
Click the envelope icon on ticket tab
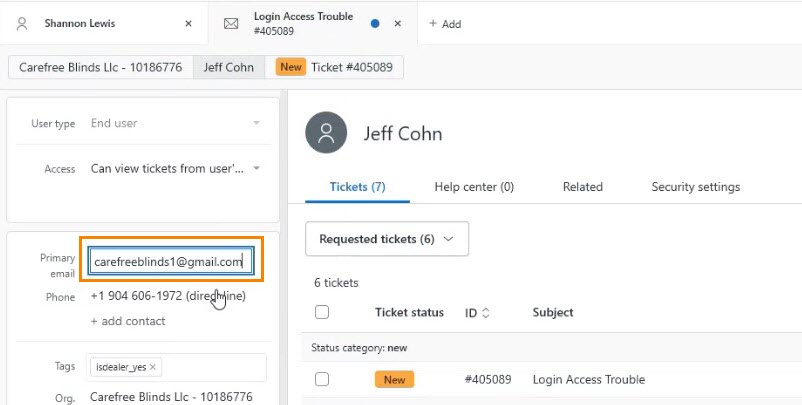coord(231,23)
